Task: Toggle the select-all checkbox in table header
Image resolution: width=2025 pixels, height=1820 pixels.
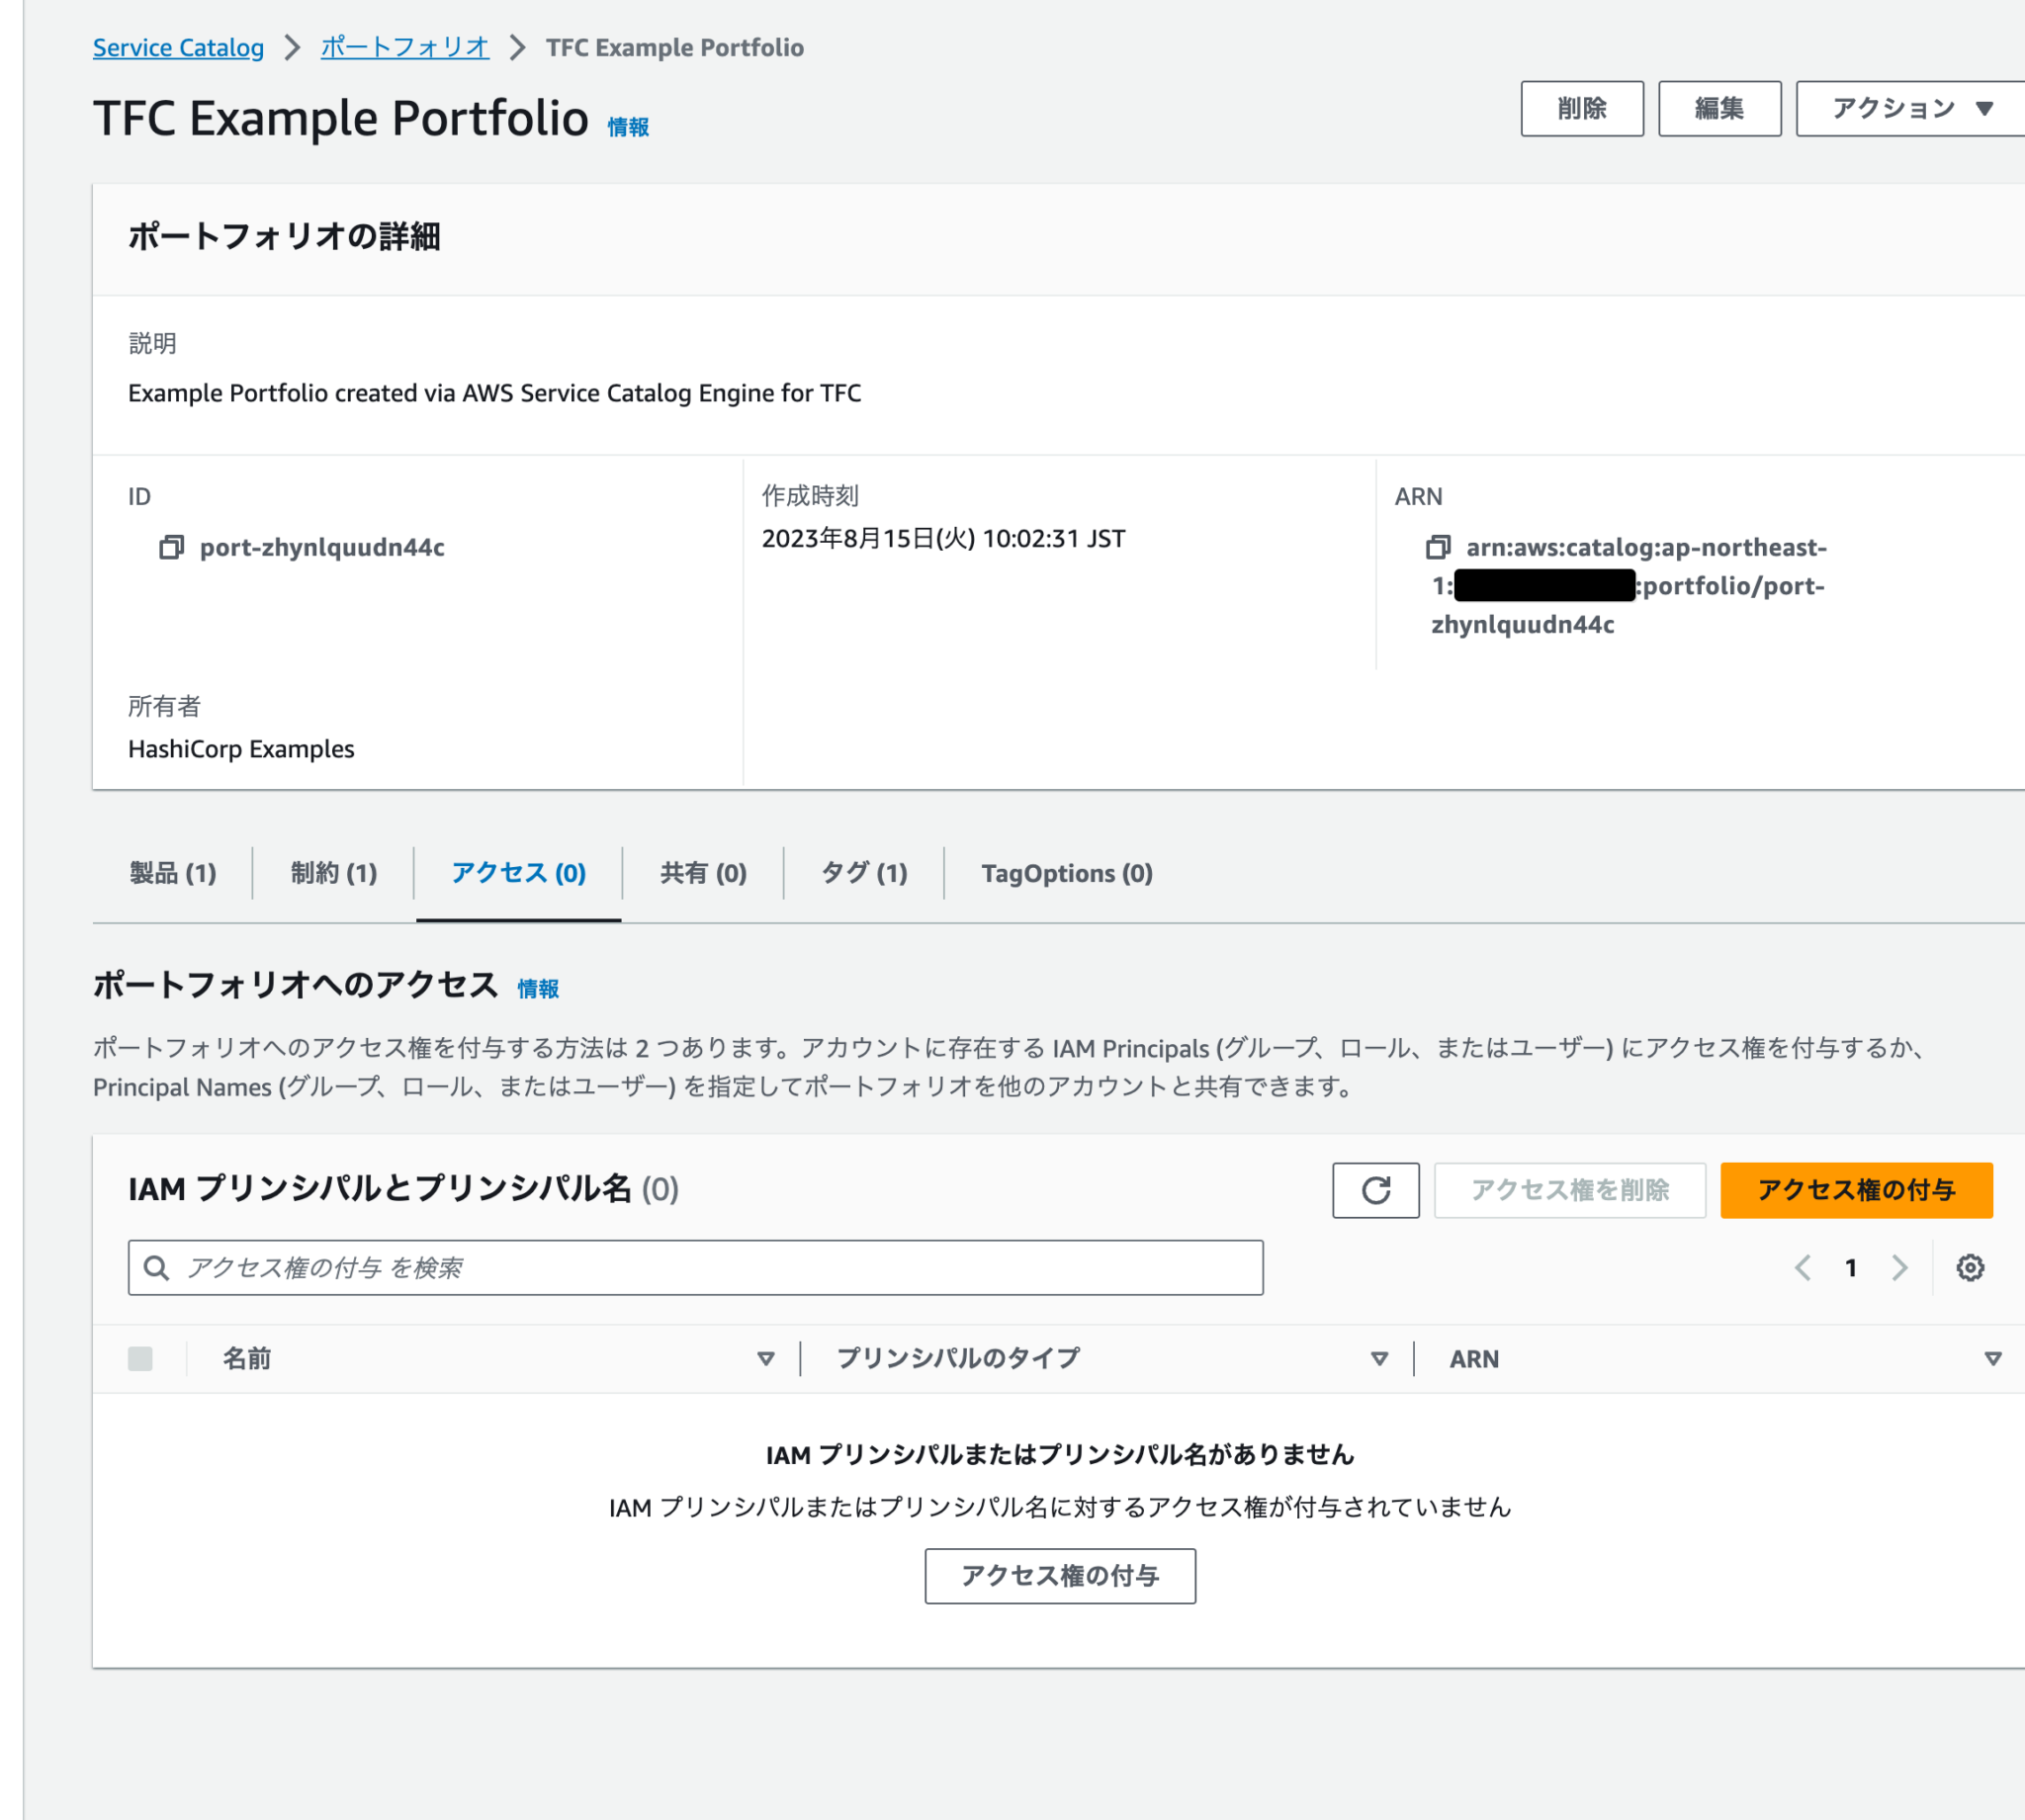Action: pyautogui.click(x=140, y=1359)
